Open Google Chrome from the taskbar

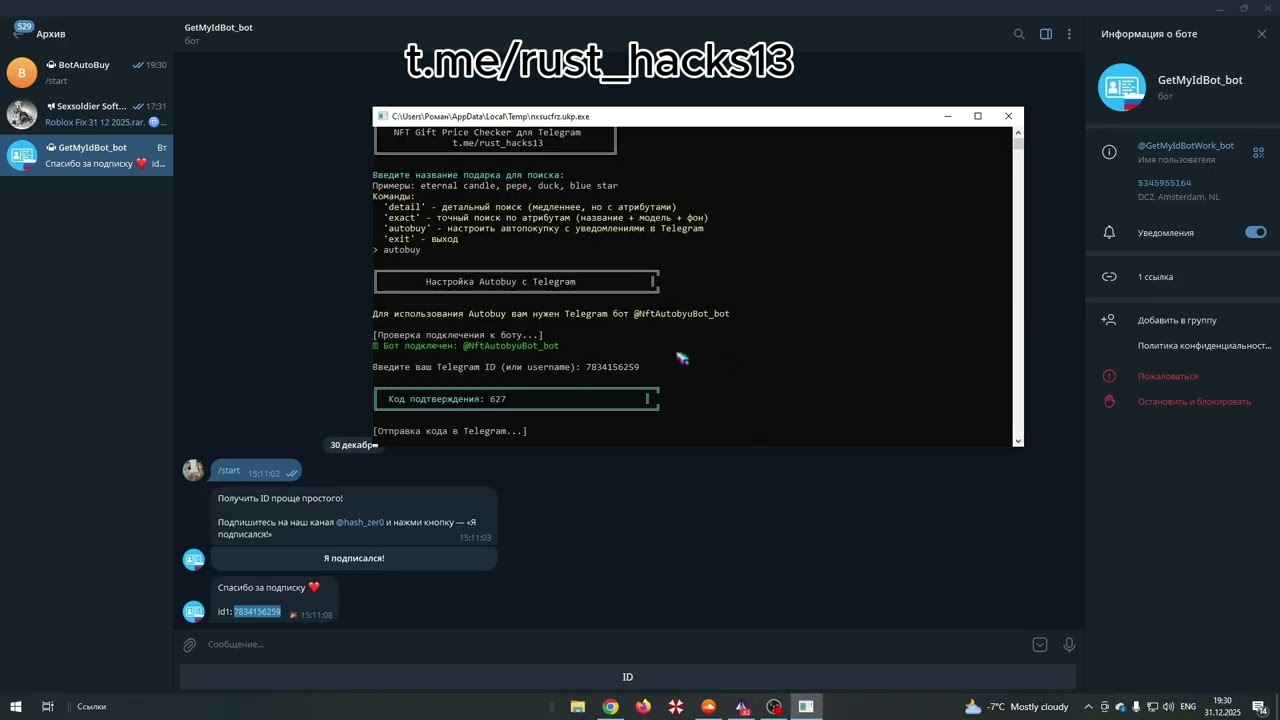pos(610,706)
